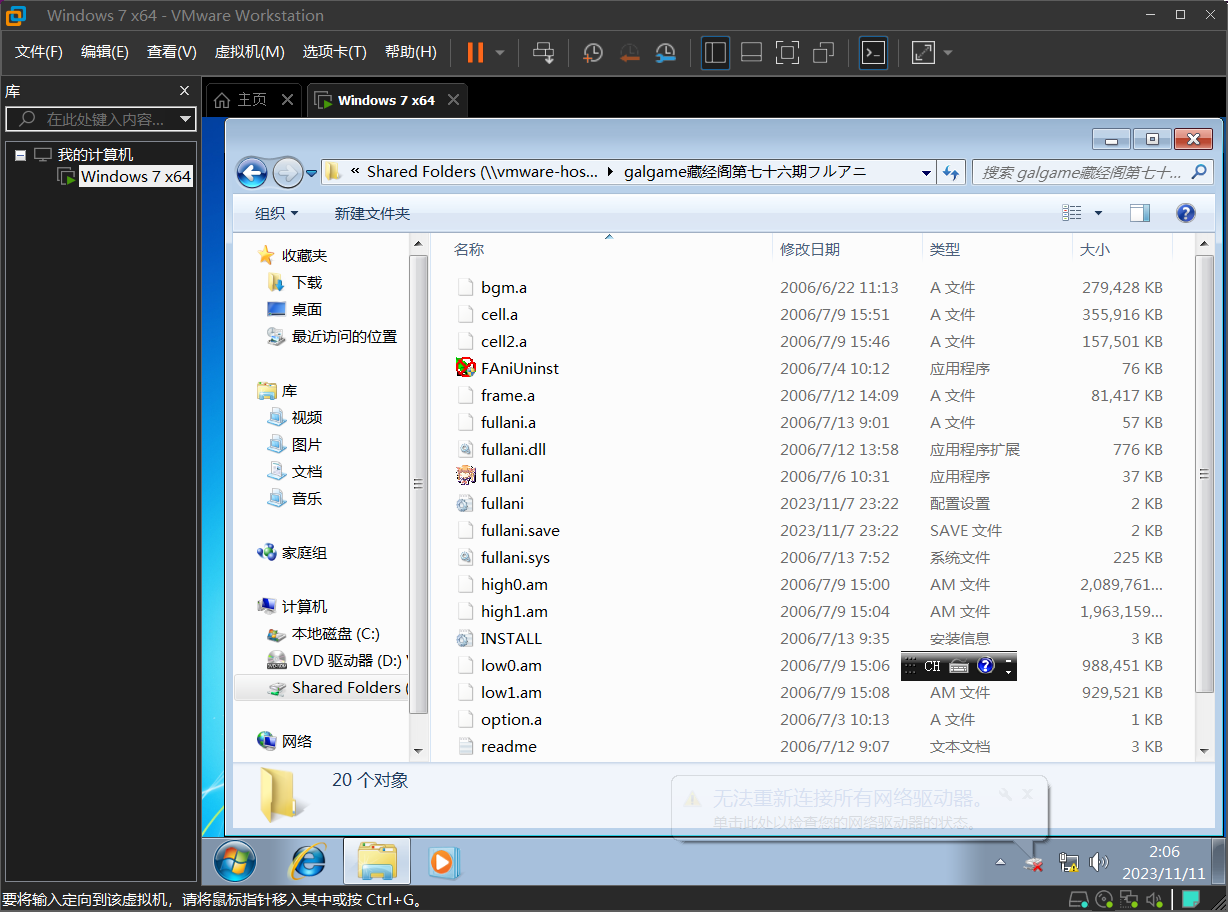
Task: Open the 编辑(E) menu
Action: tap(105, 52)
